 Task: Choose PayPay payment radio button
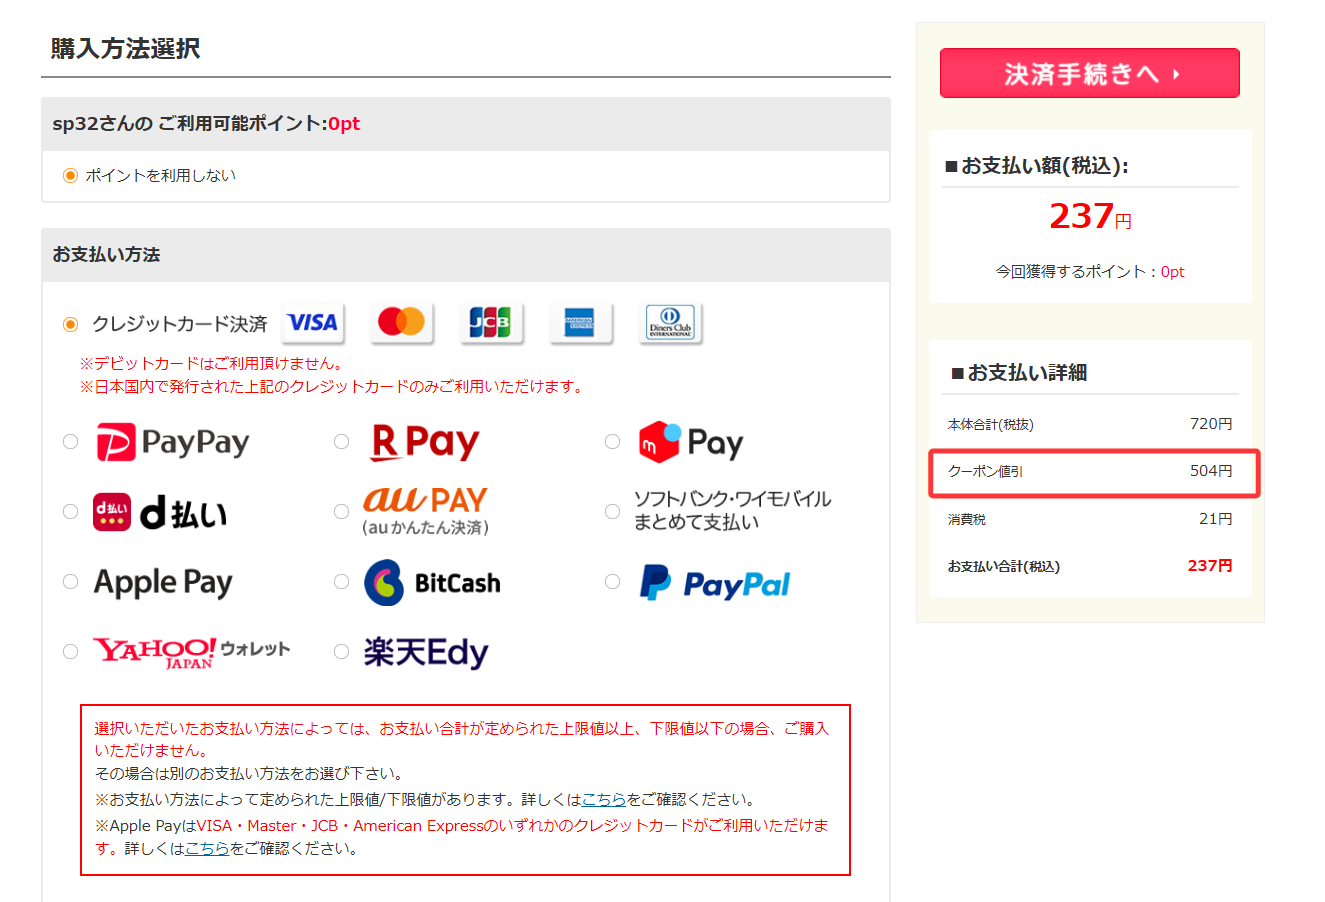[x=70, y=442]
